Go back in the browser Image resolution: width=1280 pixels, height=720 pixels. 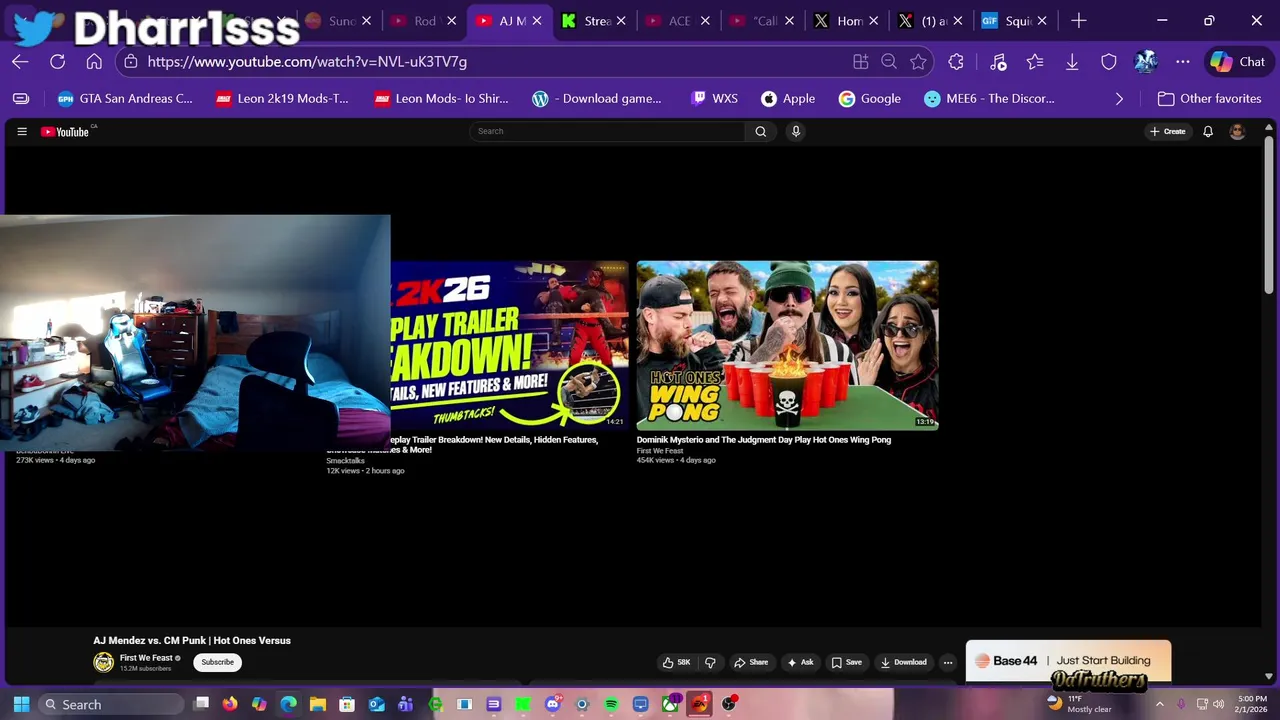point(20,61)
